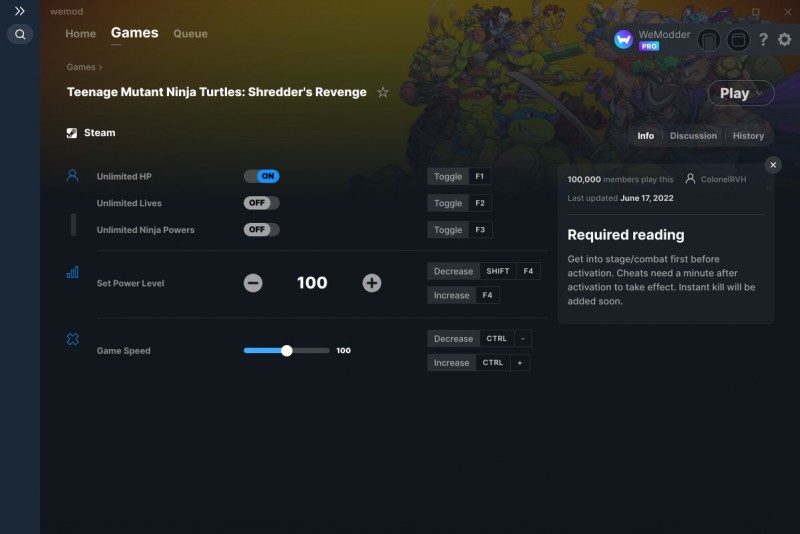This screenshot has width=800, height=534.
Task: Open the help question mark icon
Action: [x=763, y=39]
